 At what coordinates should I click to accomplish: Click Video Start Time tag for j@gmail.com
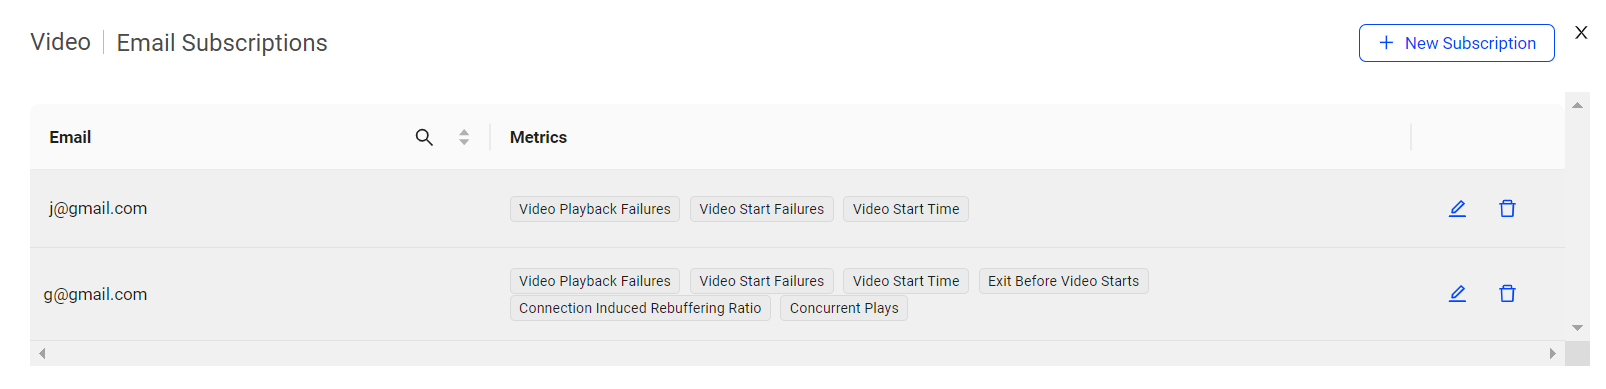(906, 209)
